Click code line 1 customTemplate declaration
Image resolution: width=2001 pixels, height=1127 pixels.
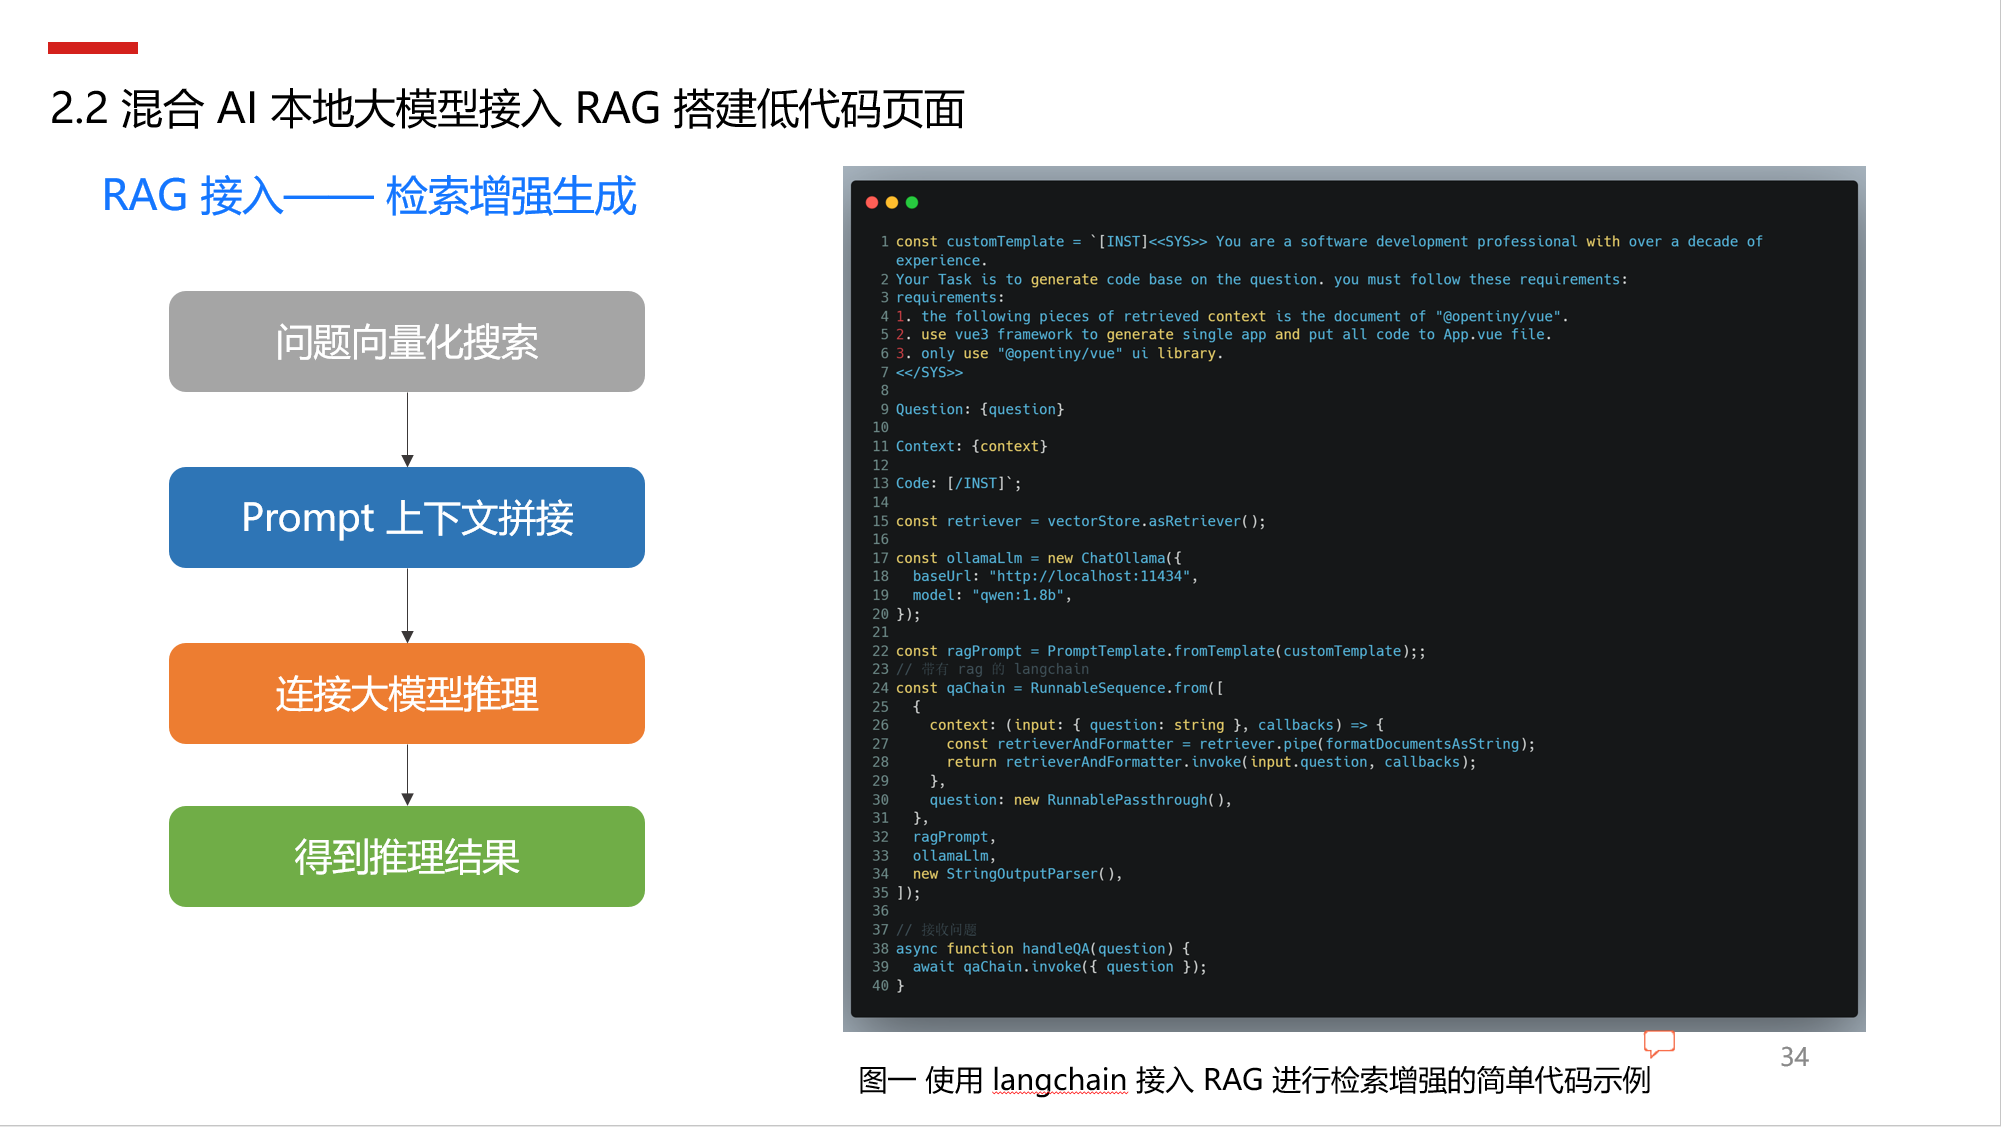click(x=1004, y=241)
